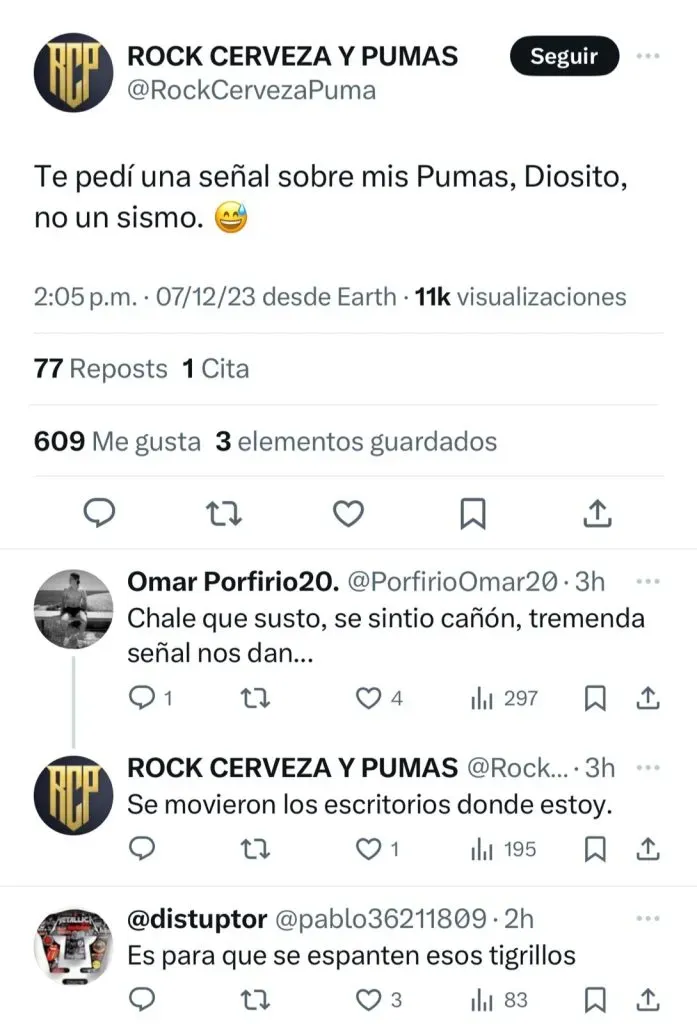Open more options on Omar Porfirio20's reply
Screen dimensions: 697x1024
click(648, 581)
